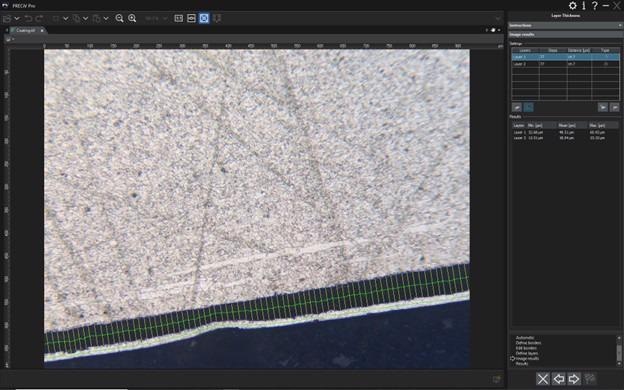Click the leftmost button under the layers table

coord(517,107)
